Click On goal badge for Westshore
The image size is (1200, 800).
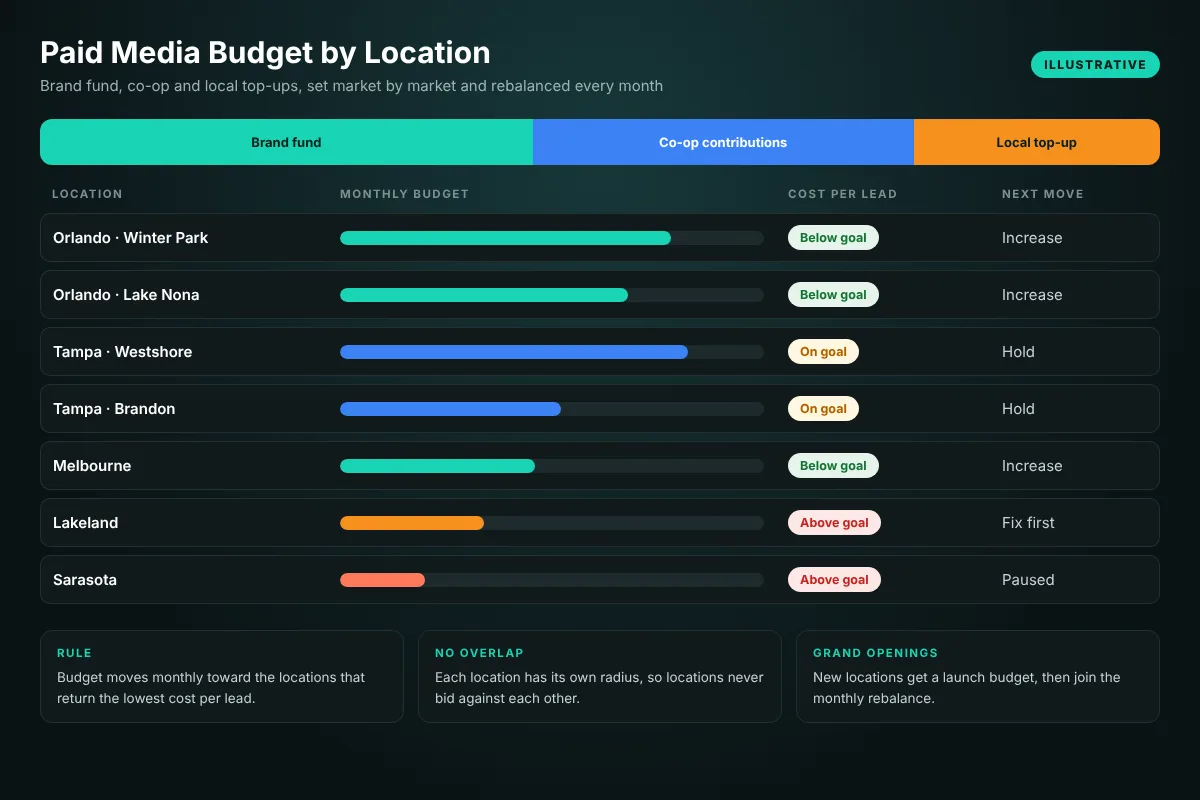point(823,352)
